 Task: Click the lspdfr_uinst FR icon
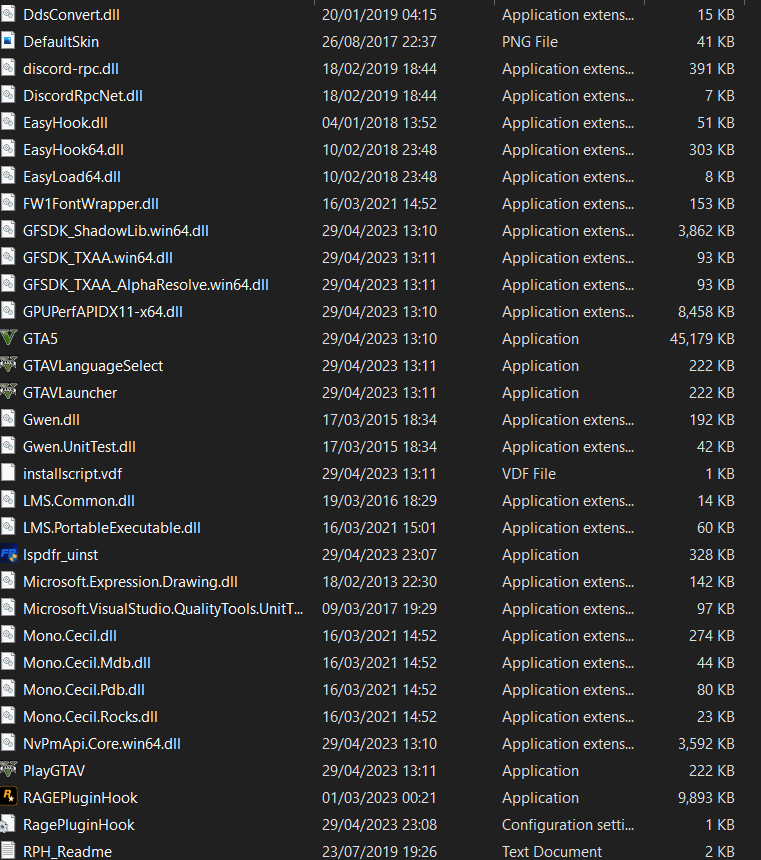coord(8,555)
